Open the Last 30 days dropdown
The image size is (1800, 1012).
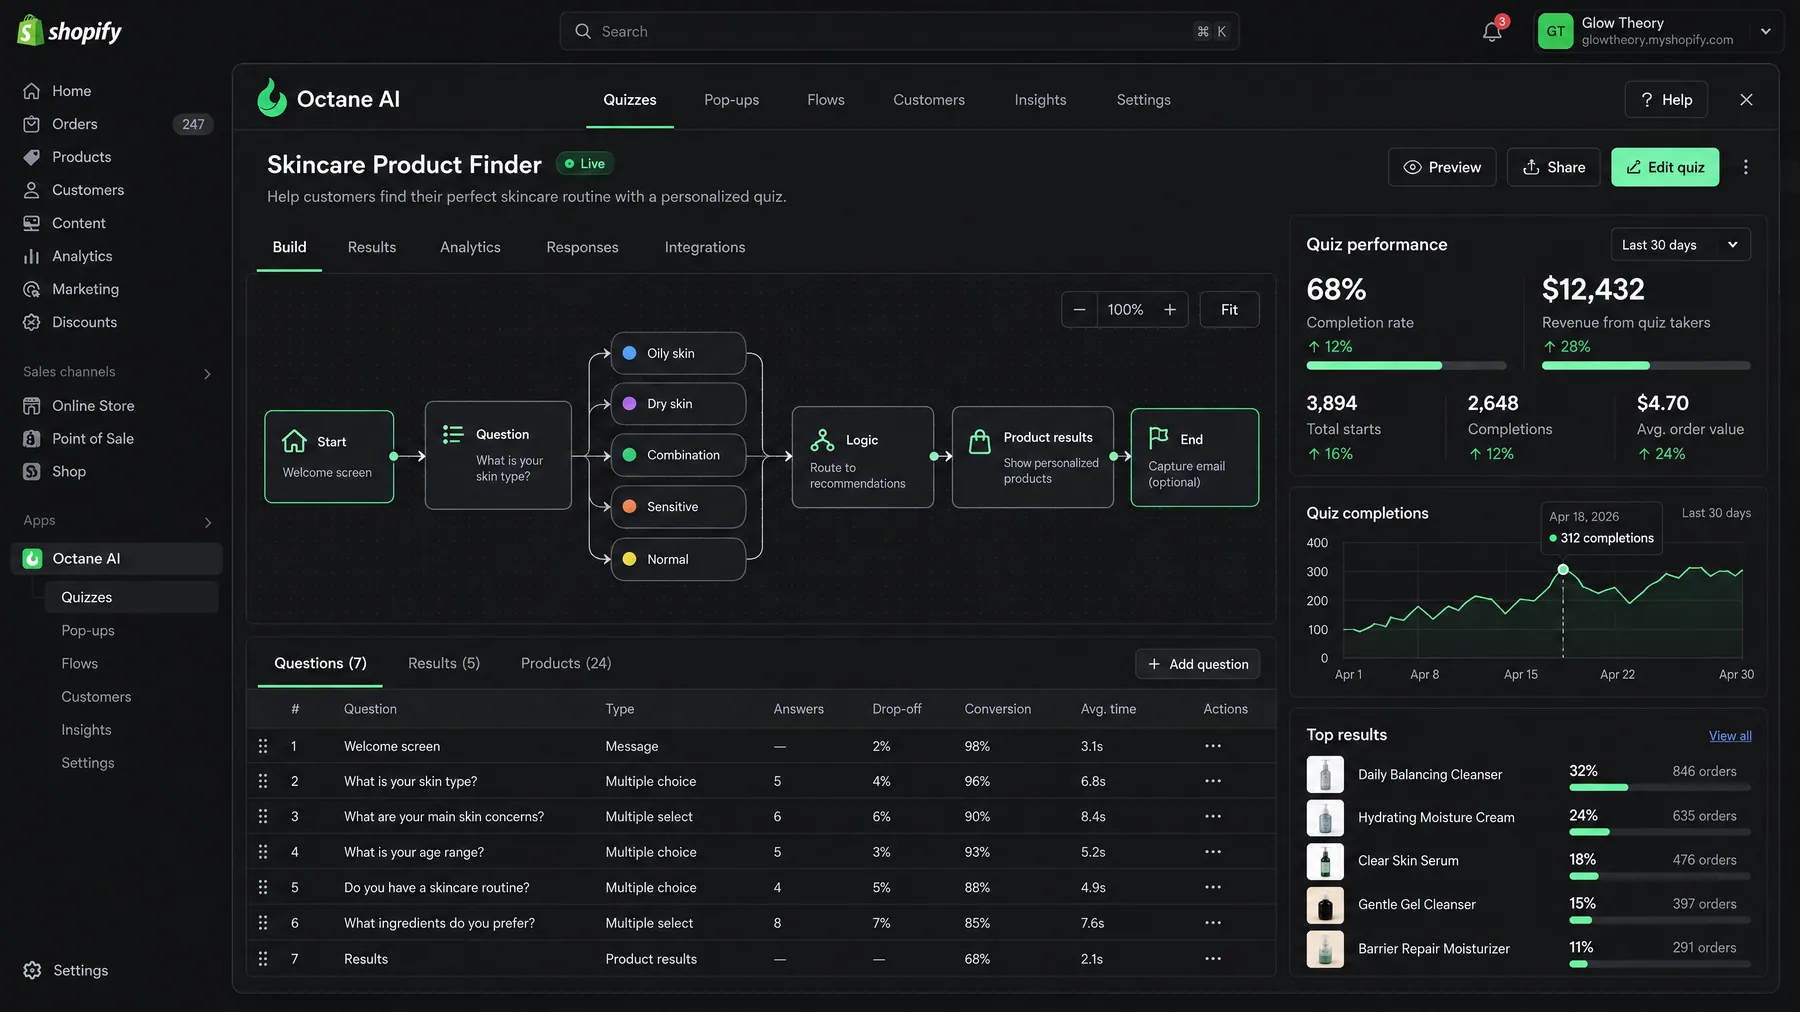pyautogui.click(x=1680, y=245)
